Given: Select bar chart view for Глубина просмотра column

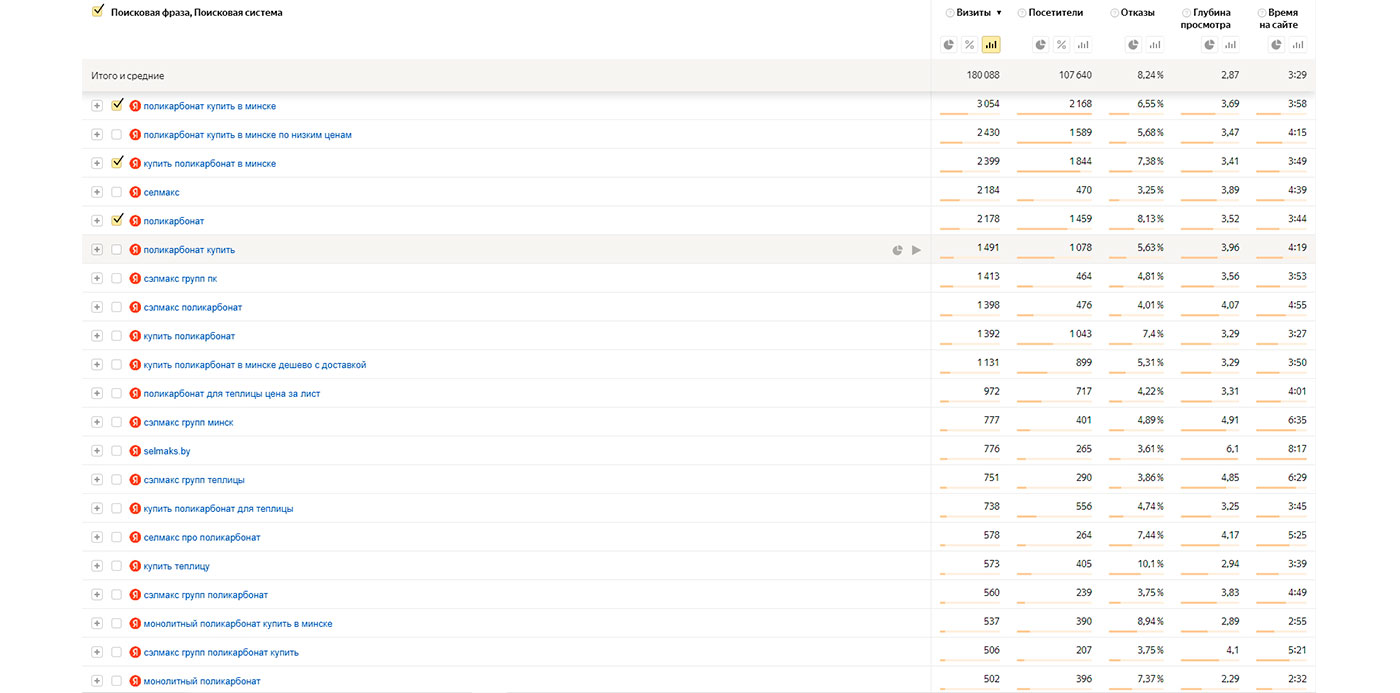Looking at the screenshot, I should click(1230, 45).
